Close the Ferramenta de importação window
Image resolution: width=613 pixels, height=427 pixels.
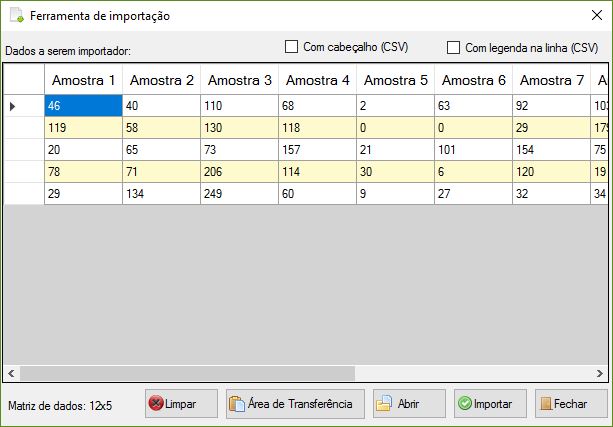tap(590, 16)
